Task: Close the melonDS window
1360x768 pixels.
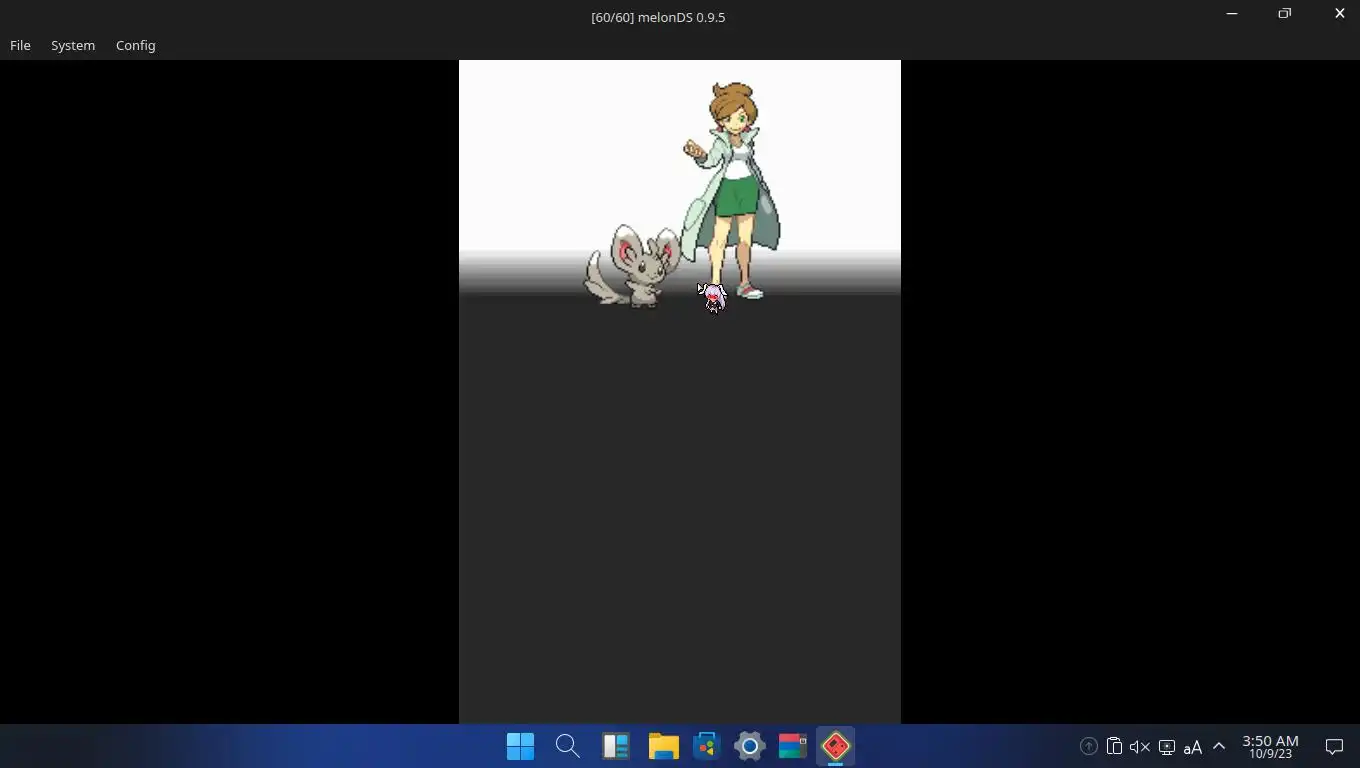Action: 1339,13
